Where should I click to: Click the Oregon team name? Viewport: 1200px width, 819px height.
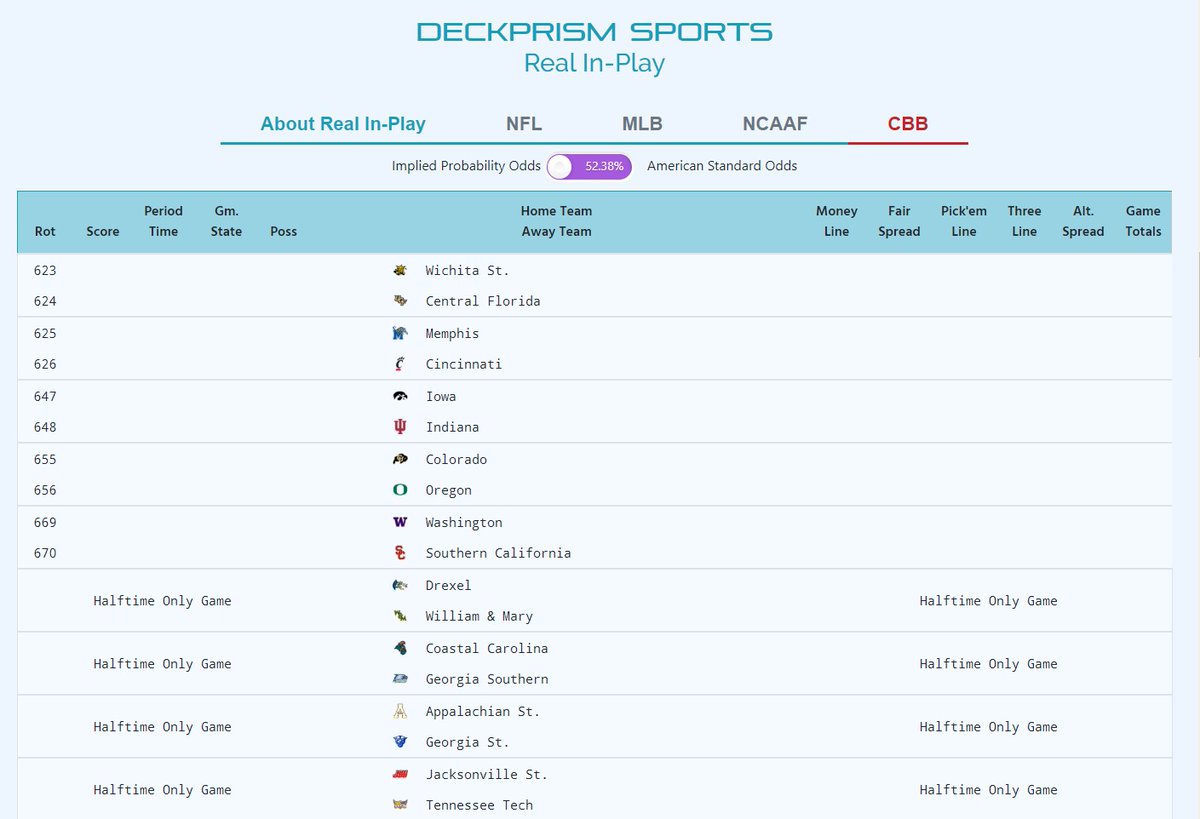click(448, 490)
